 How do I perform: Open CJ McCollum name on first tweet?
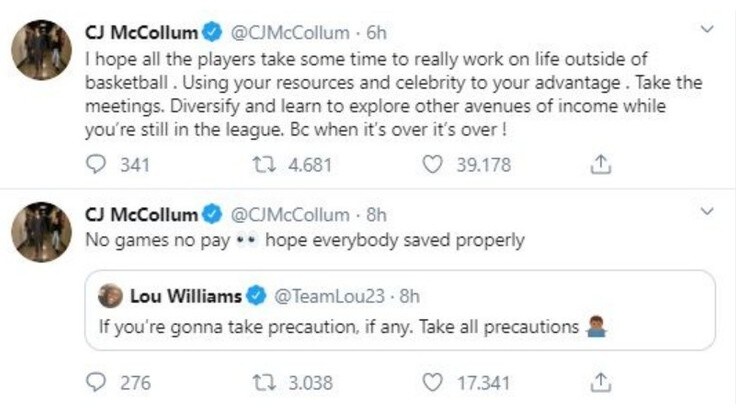[141, 33]
